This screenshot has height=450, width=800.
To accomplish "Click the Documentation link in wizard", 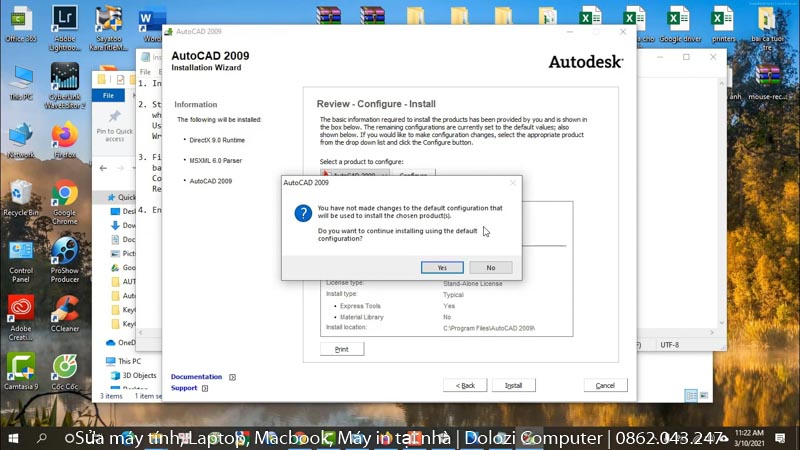I will coord(196,377).
